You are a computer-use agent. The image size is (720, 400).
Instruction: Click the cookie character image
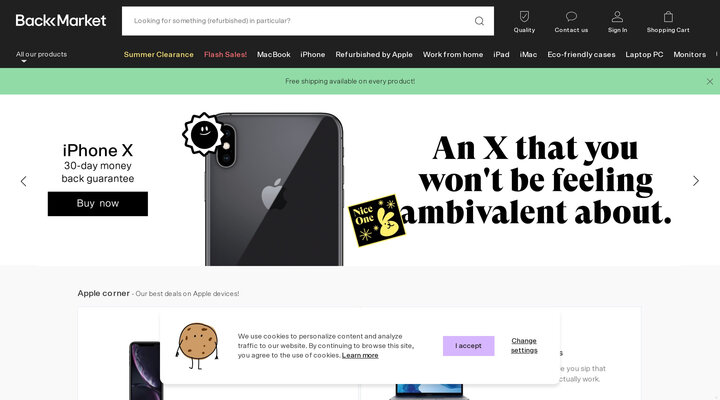click(198, 345)
